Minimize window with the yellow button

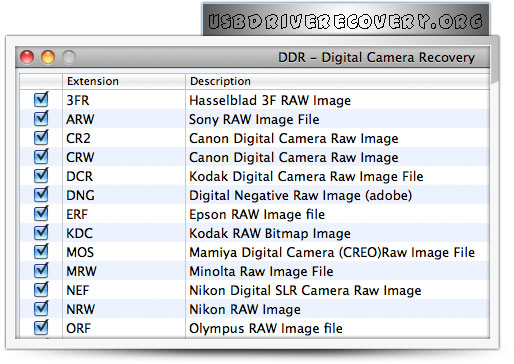48,57
